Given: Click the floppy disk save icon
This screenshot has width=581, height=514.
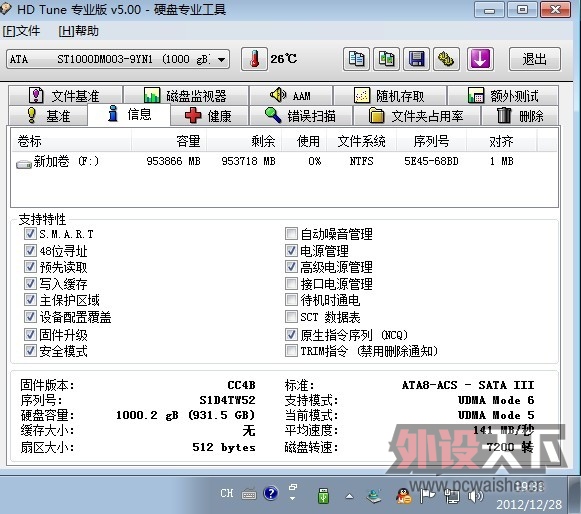Looking at the screenshot, I should pos(416,59).
